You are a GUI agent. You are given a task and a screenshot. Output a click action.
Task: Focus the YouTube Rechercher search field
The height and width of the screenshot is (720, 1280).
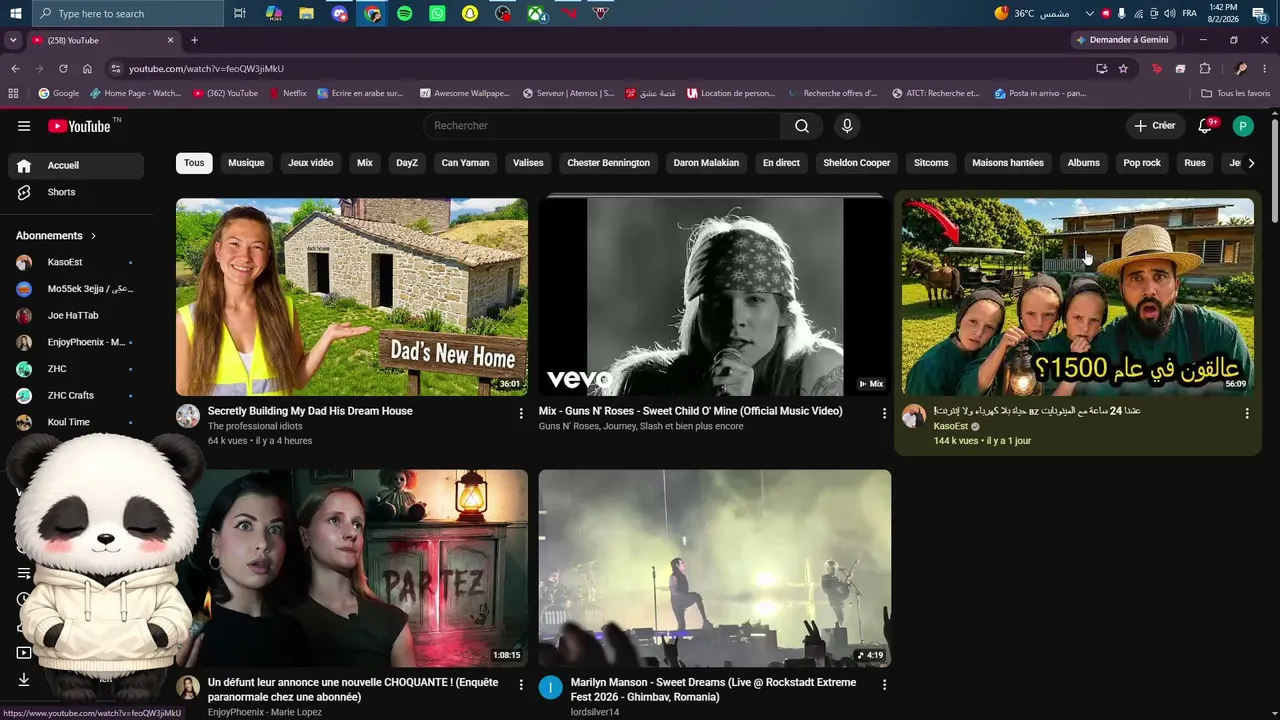[x=602, y=126]
